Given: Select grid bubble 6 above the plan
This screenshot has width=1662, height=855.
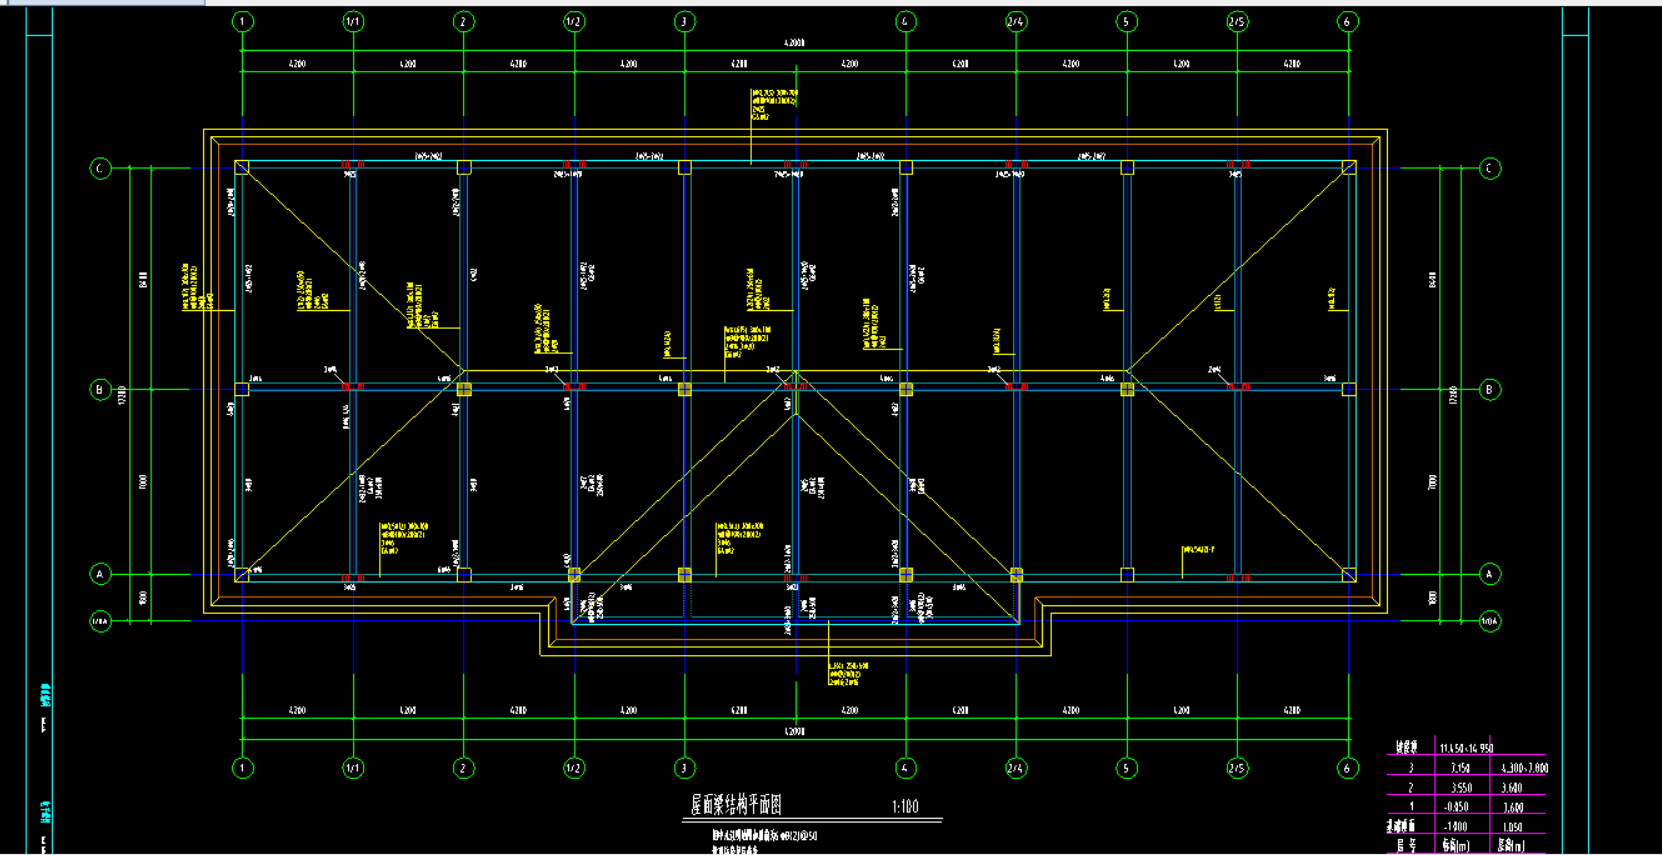Looking at the screenshot, I should pos(1347,21).
